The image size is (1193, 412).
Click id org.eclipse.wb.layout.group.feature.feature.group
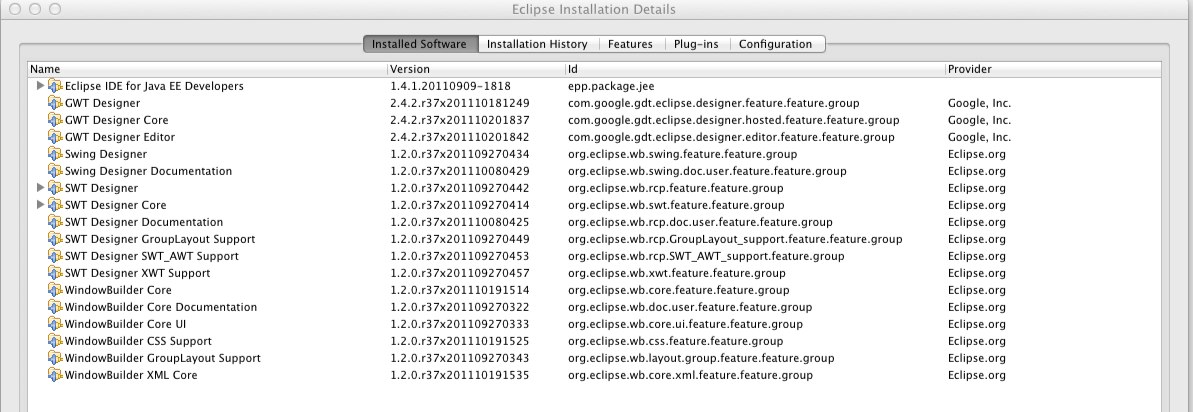[701, 358]
